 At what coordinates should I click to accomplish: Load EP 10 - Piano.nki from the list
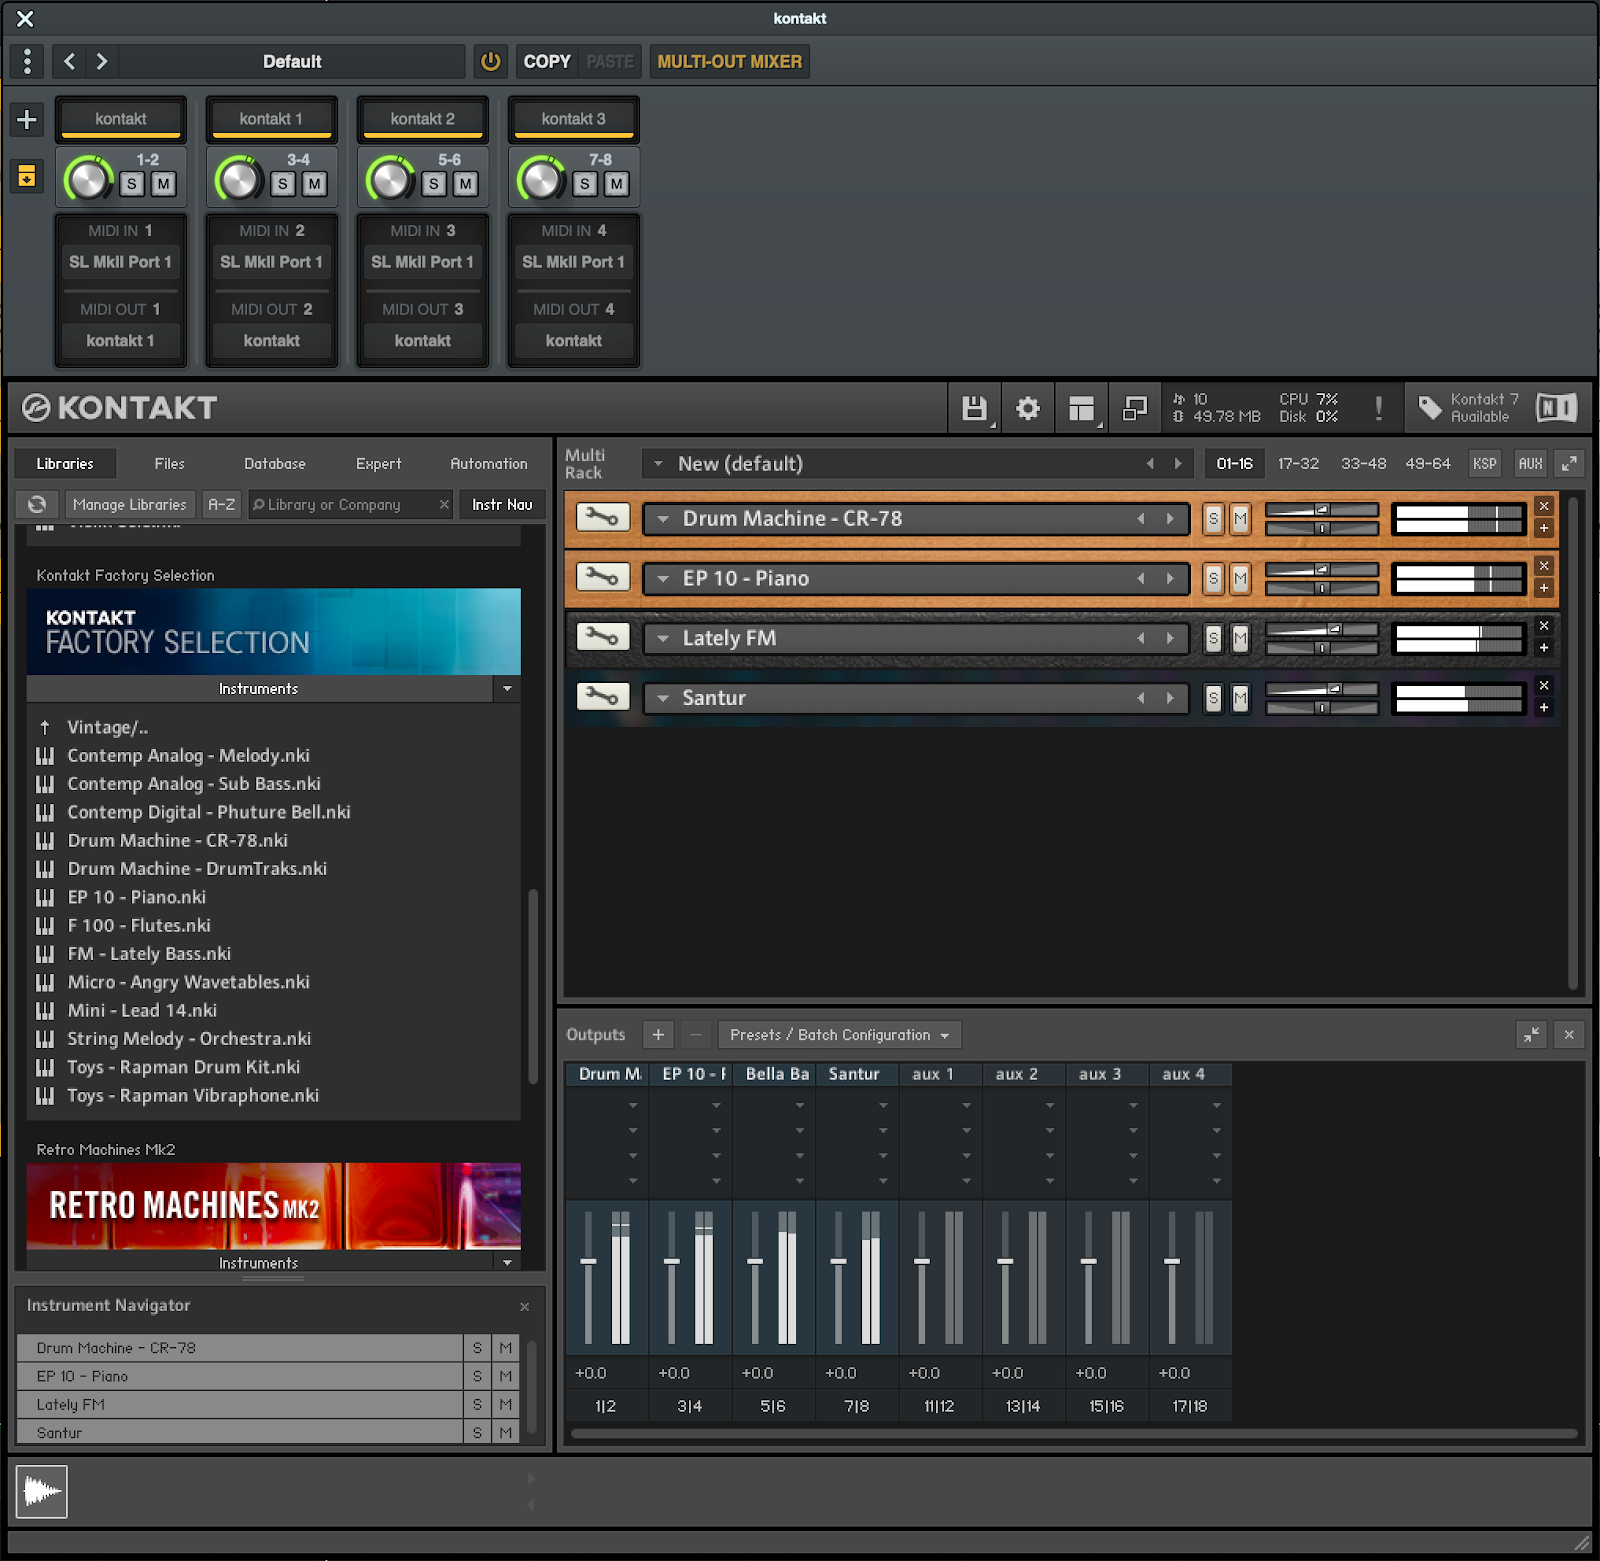coord(137,897)
